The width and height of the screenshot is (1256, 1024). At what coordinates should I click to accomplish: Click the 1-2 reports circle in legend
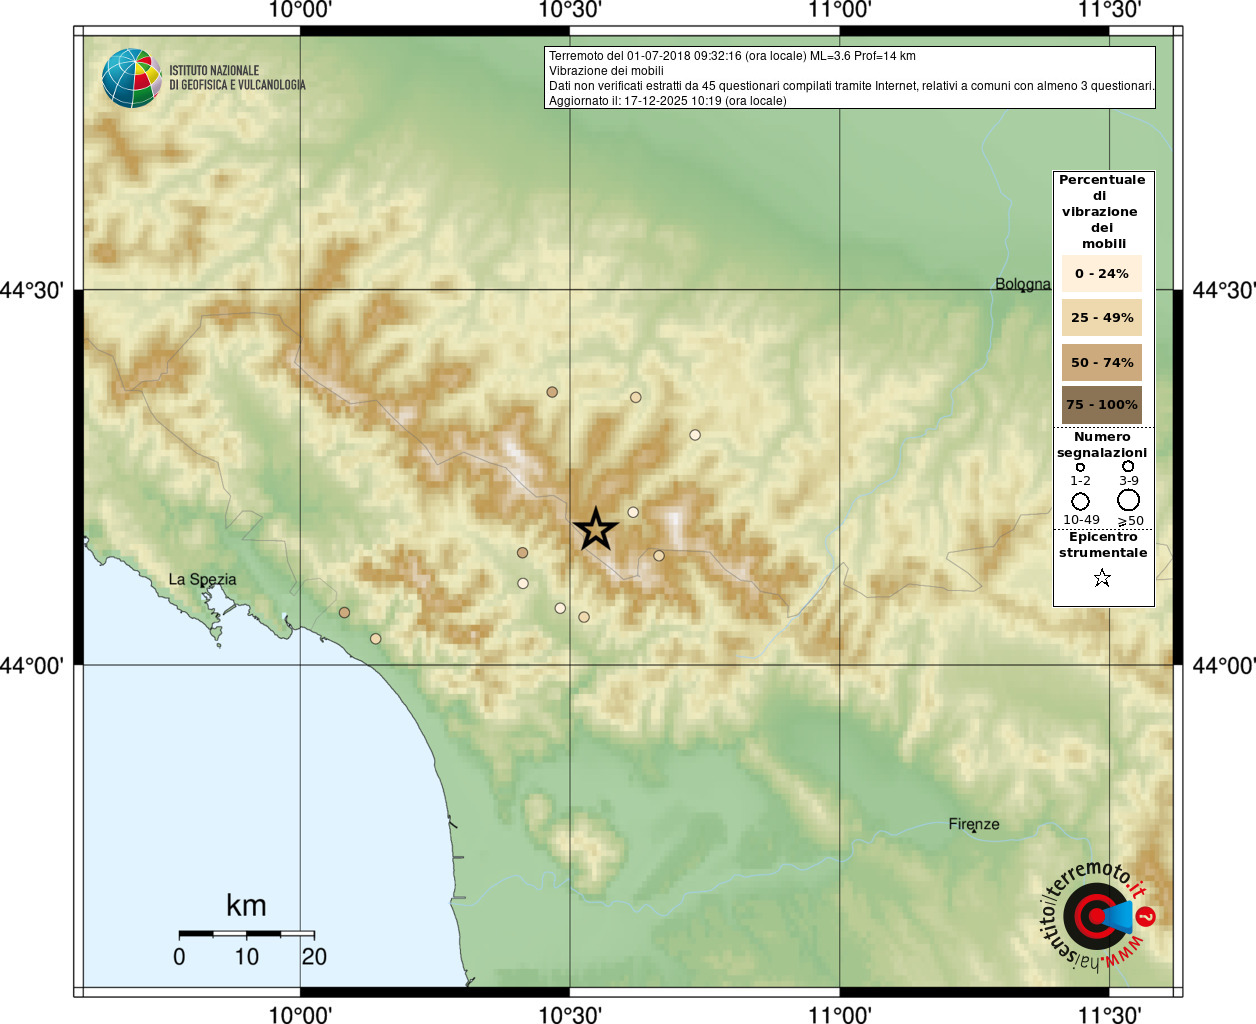[x=1080, y=467]
